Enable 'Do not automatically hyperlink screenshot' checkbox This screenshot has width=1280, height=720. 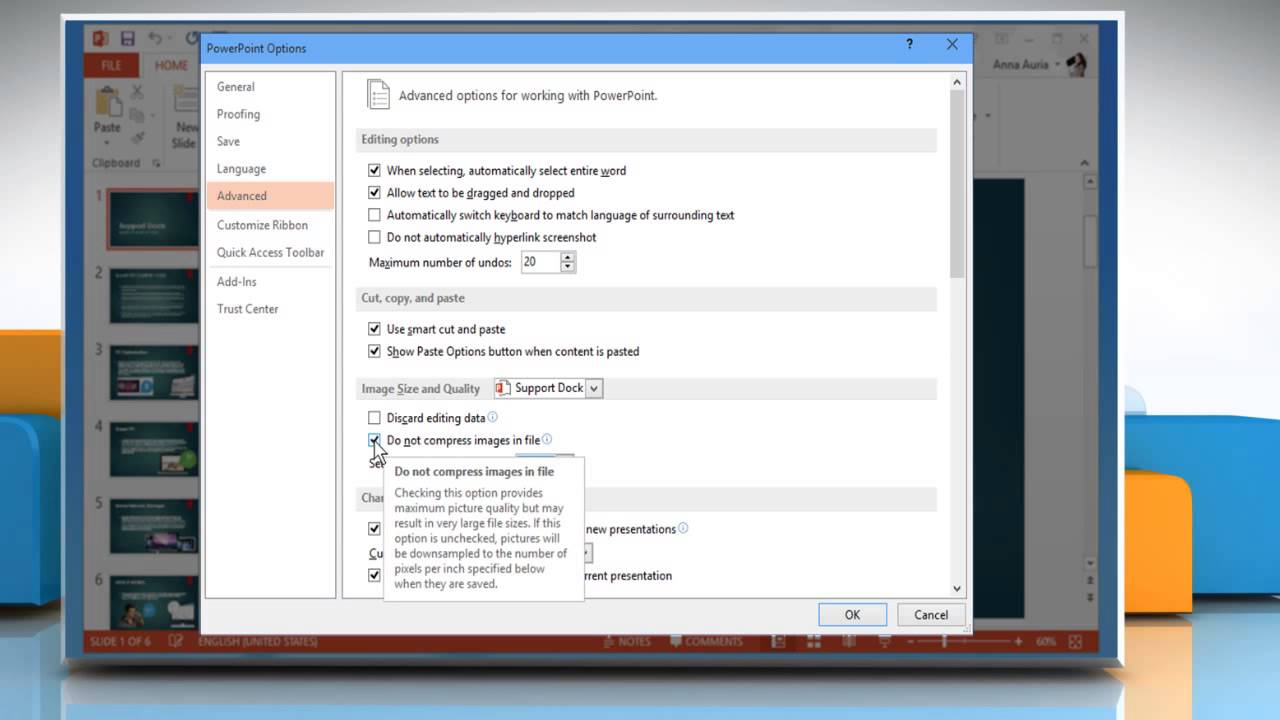click(374, 237)
